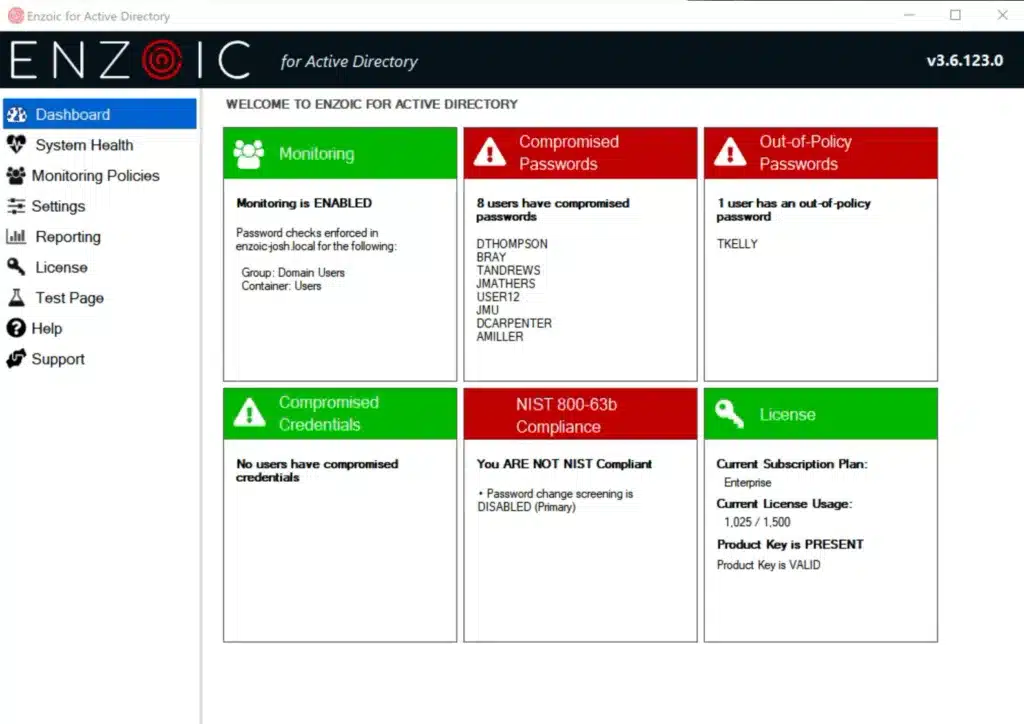Screen dimensions: 1024x724
Task: Open System Health via its heartbeat icon
Action: point(18,145)
